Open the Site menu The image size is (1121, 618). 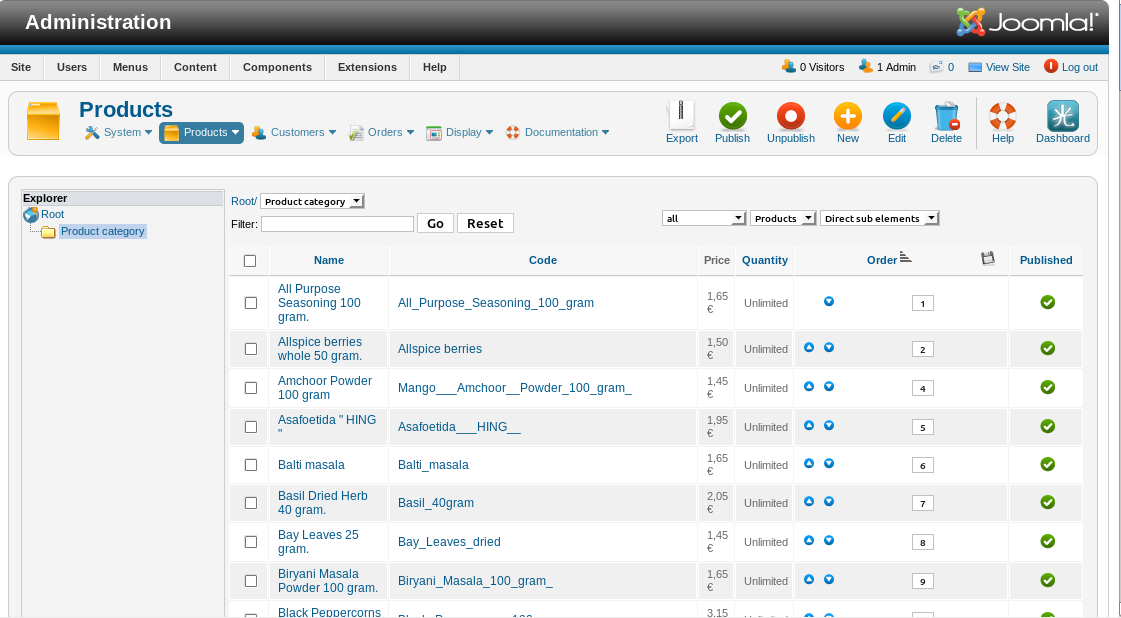click(x=21, y=67)
